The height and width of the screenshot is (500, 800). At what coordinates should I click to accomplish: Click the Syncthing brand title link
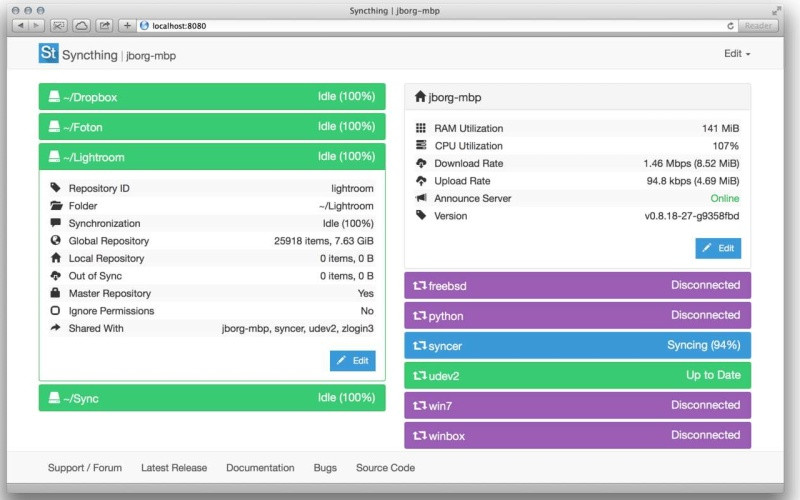(x=90, y=55)
